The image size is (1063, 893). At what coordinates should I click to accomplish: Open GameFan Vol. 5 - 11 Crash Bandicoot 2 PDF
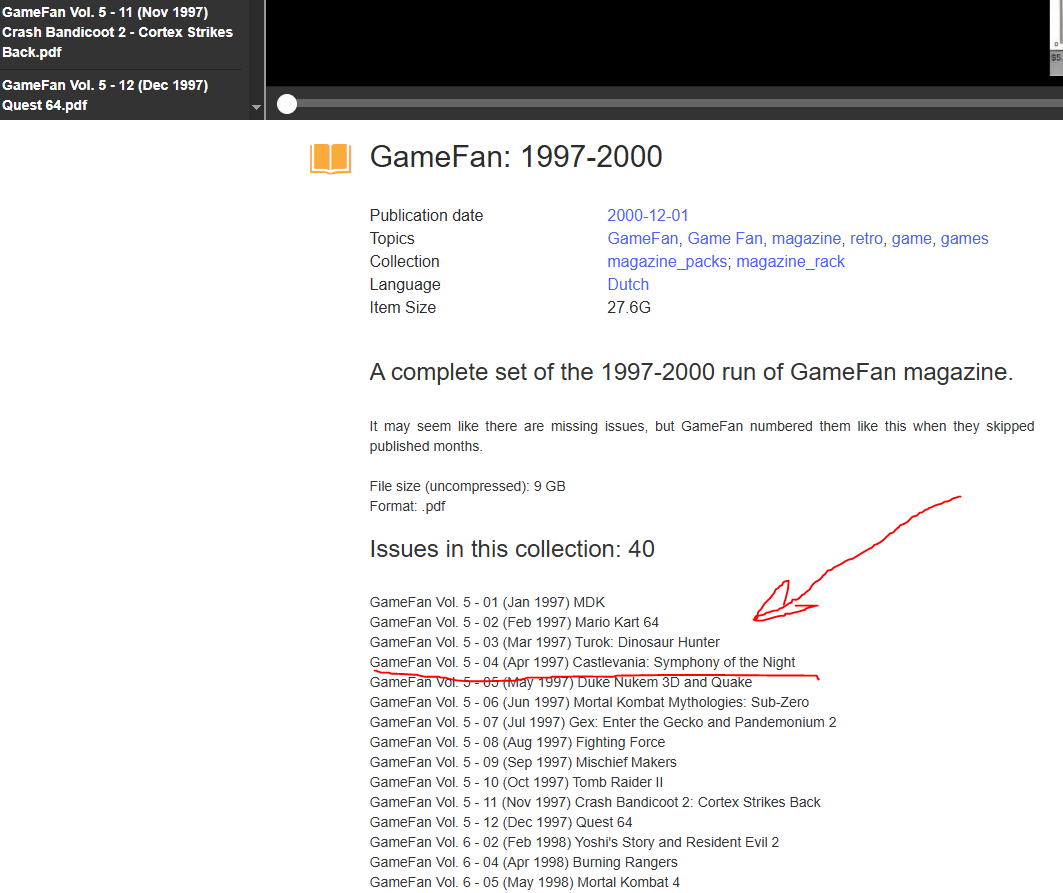[x=117, y=32]
